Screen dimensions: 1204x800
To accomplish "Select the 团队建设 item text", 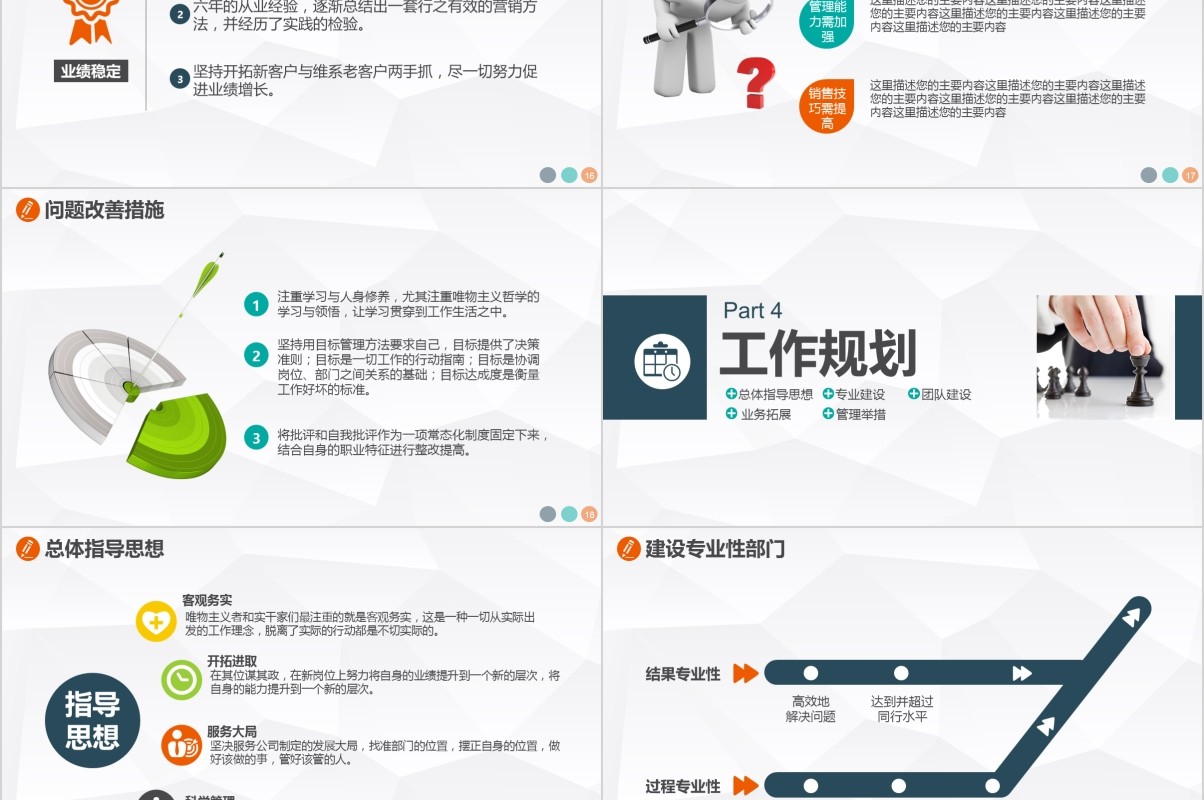I will point(946,394).
